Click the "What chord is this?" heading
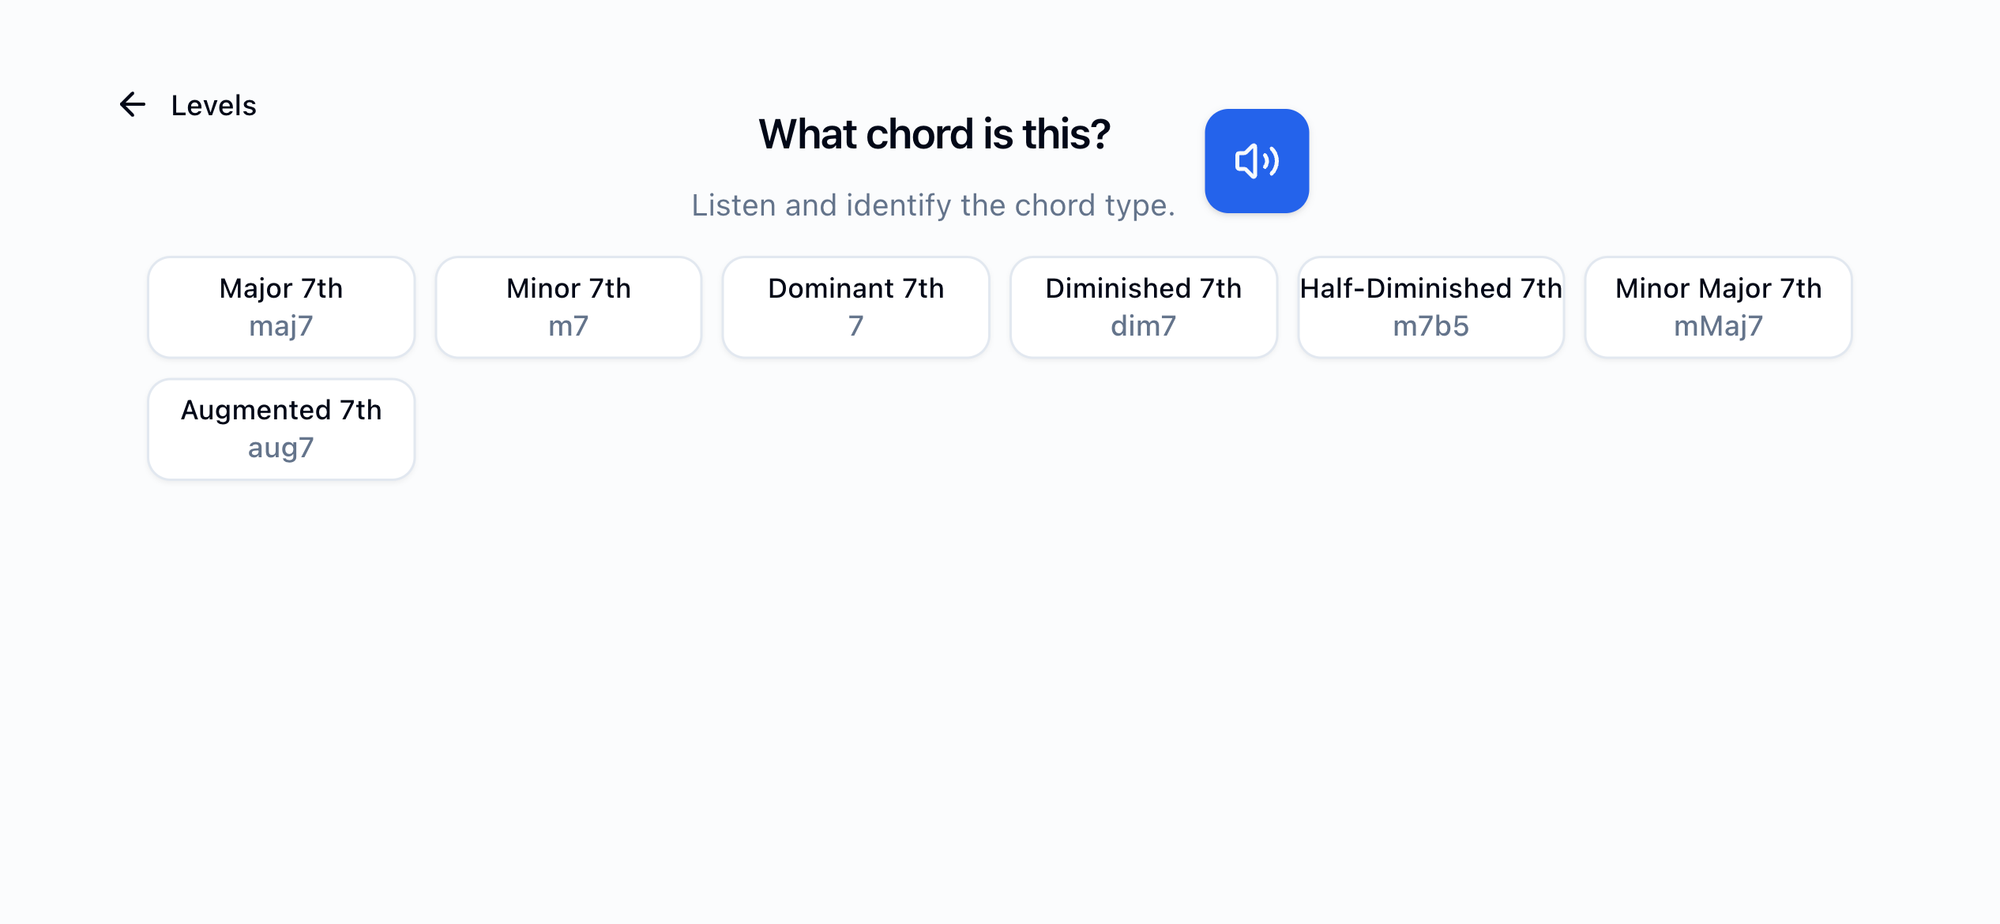2000x924 pixels. pos(934,134)
